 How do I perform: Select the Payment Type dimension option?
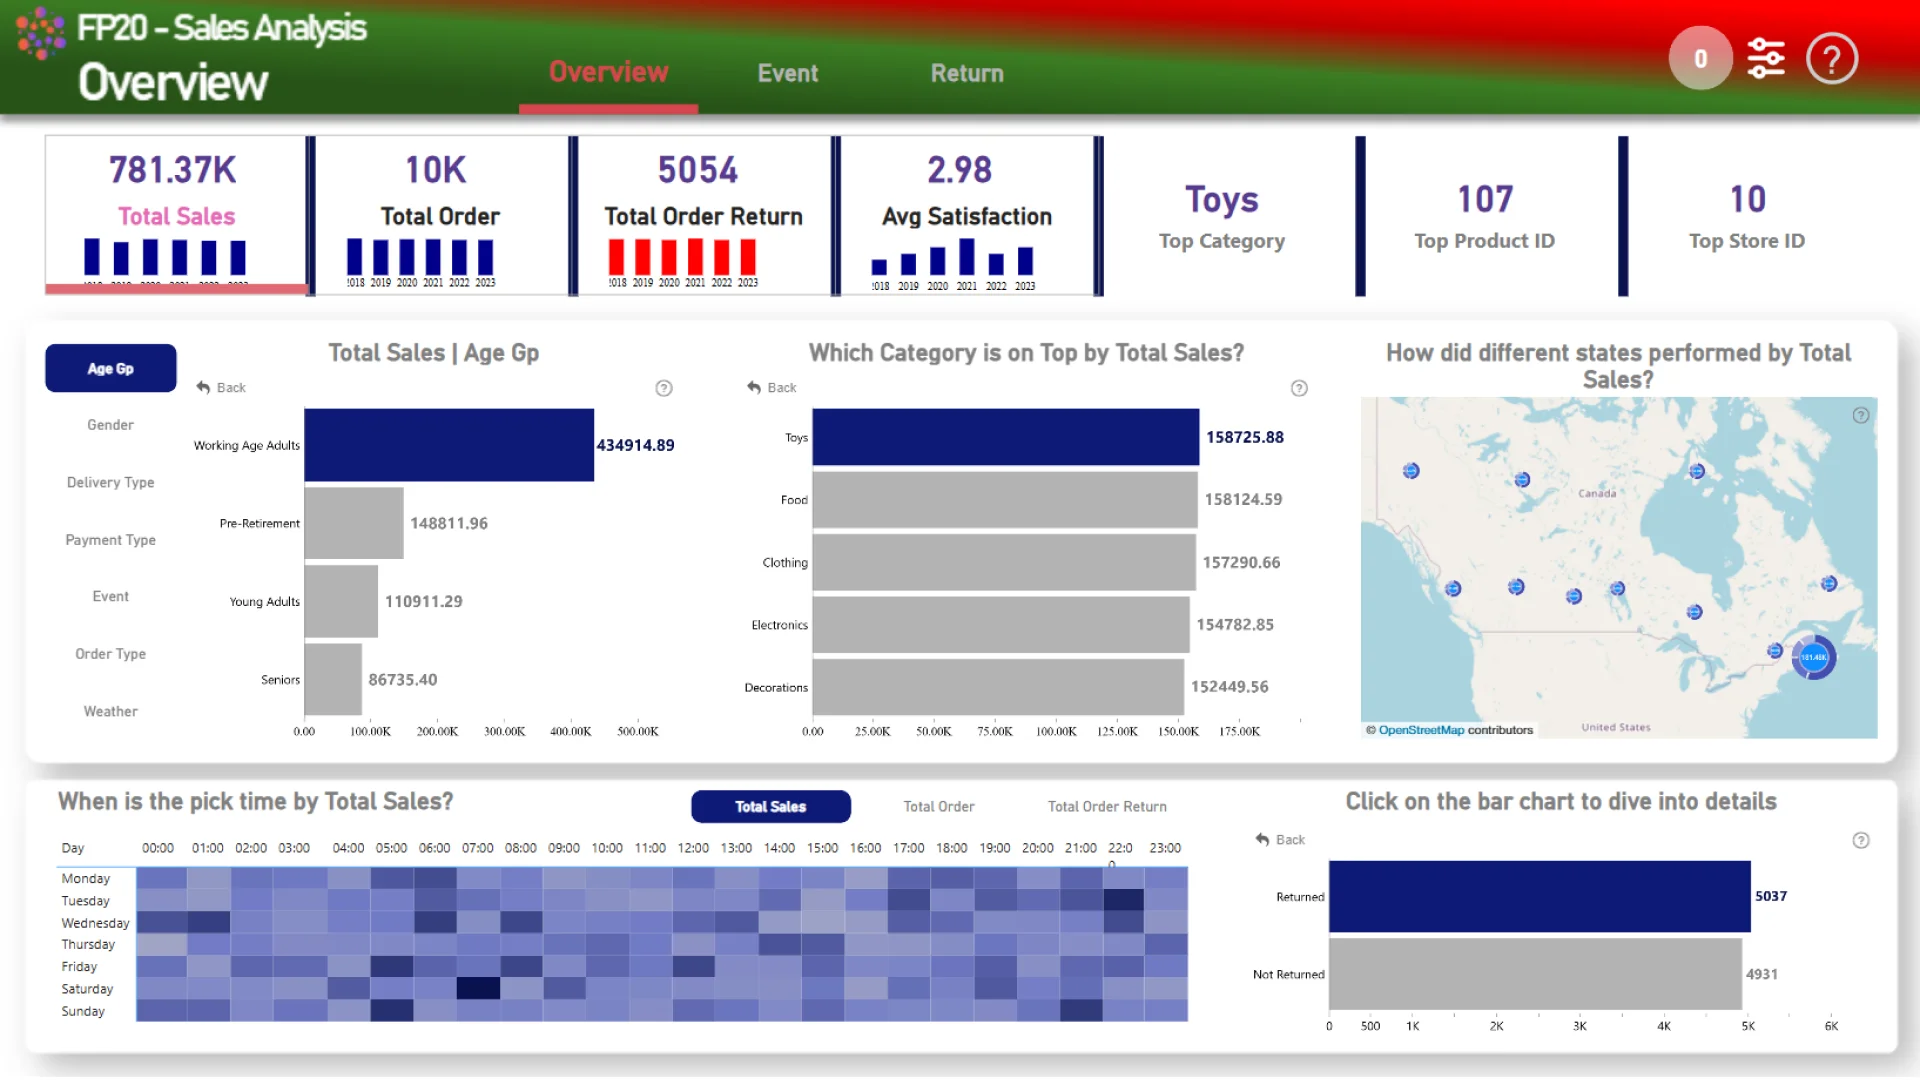coord(110,540)
